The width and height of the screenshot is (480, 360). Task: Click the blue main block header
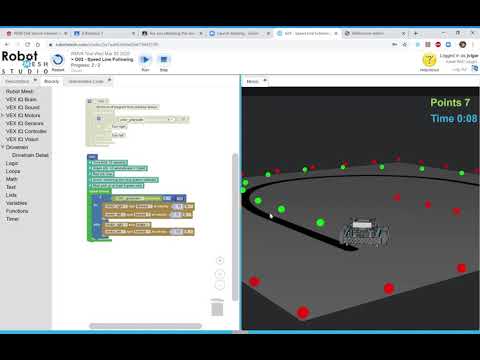pyautogui.click(x=92, y=157)
